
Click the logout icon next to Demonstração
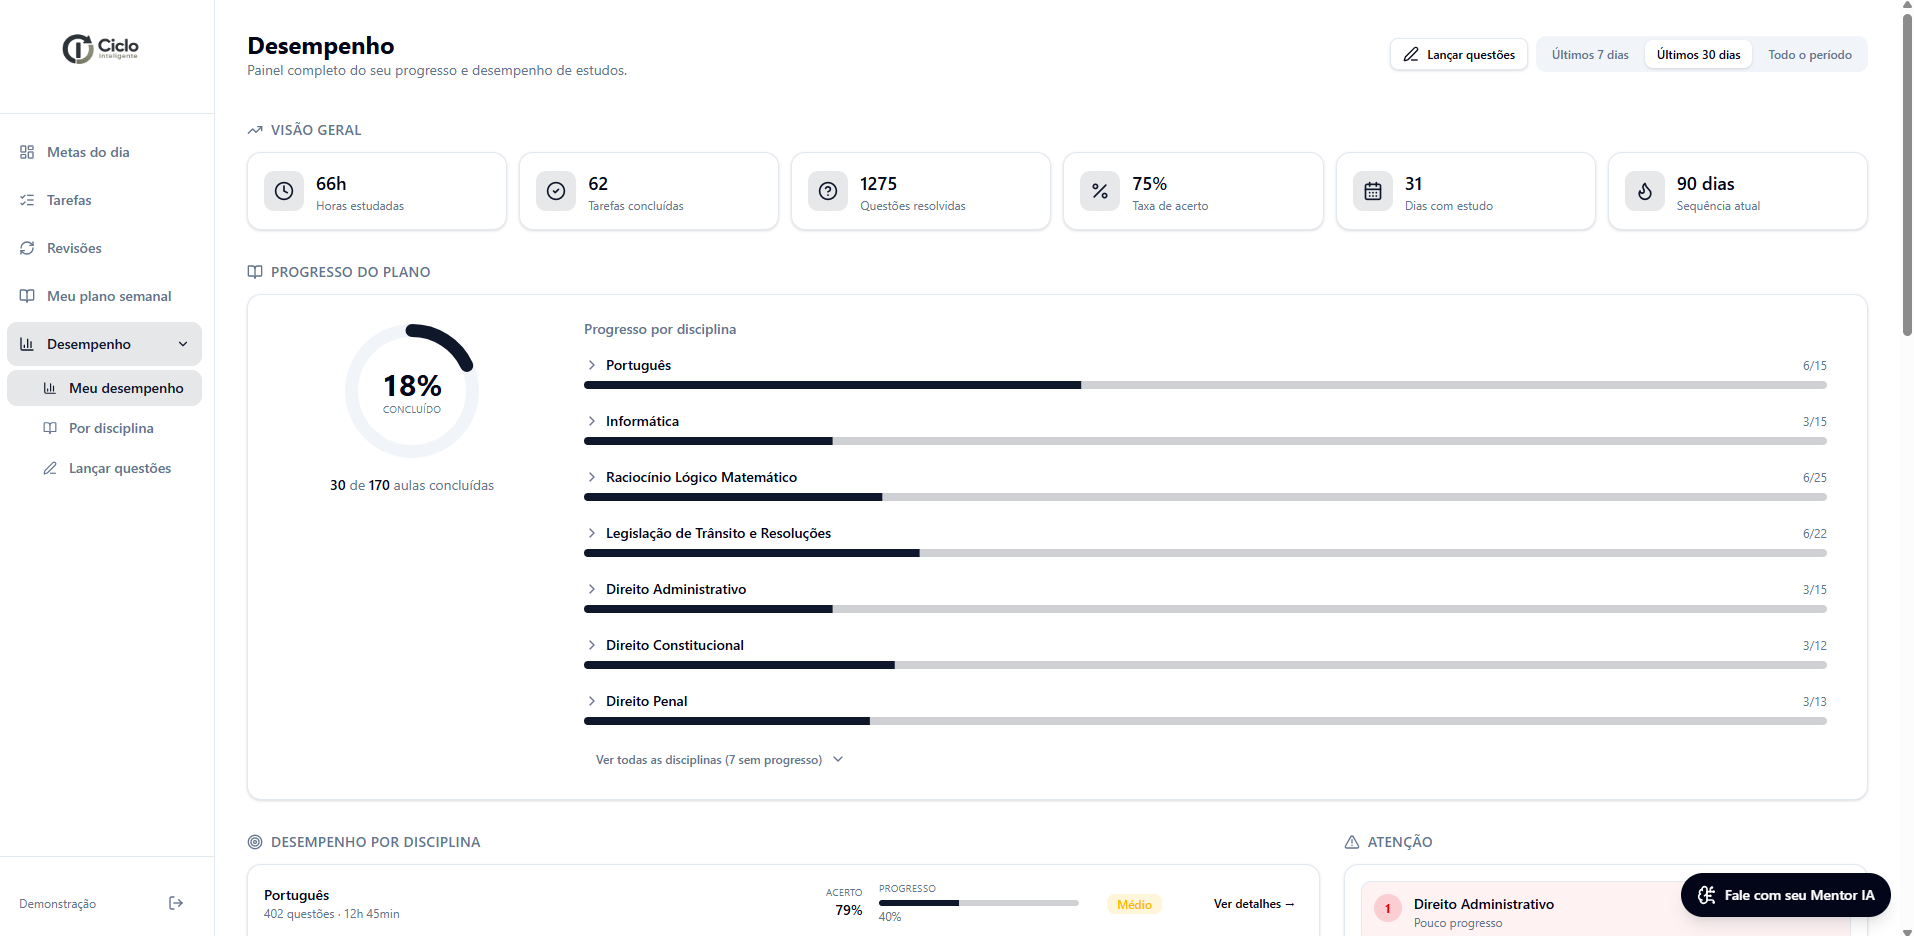176,903
